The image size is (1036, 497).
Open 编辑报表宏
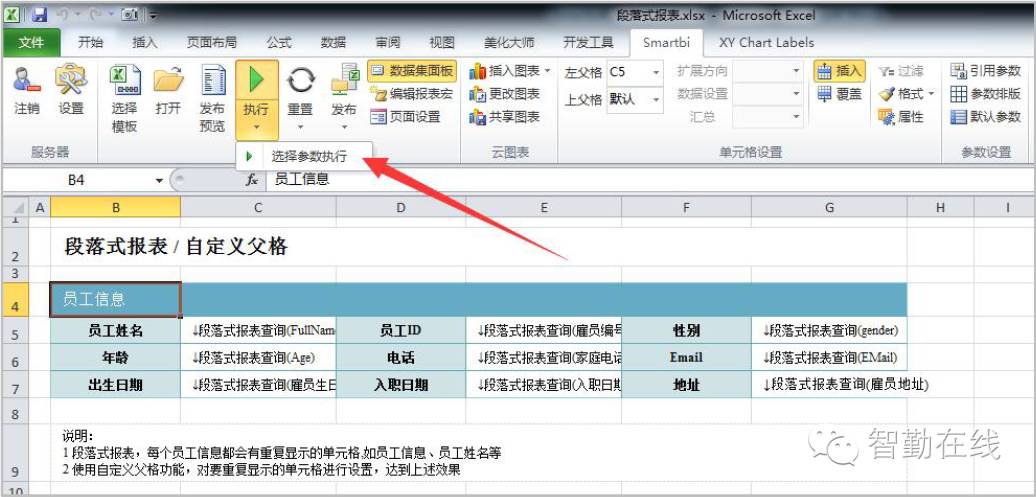(412, 94)
